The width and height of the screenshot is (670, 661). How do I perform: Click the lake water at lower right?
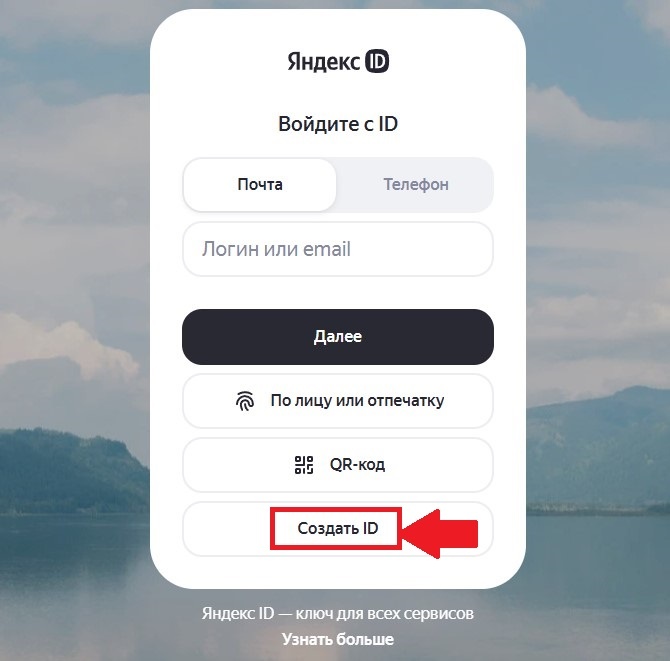598,577
